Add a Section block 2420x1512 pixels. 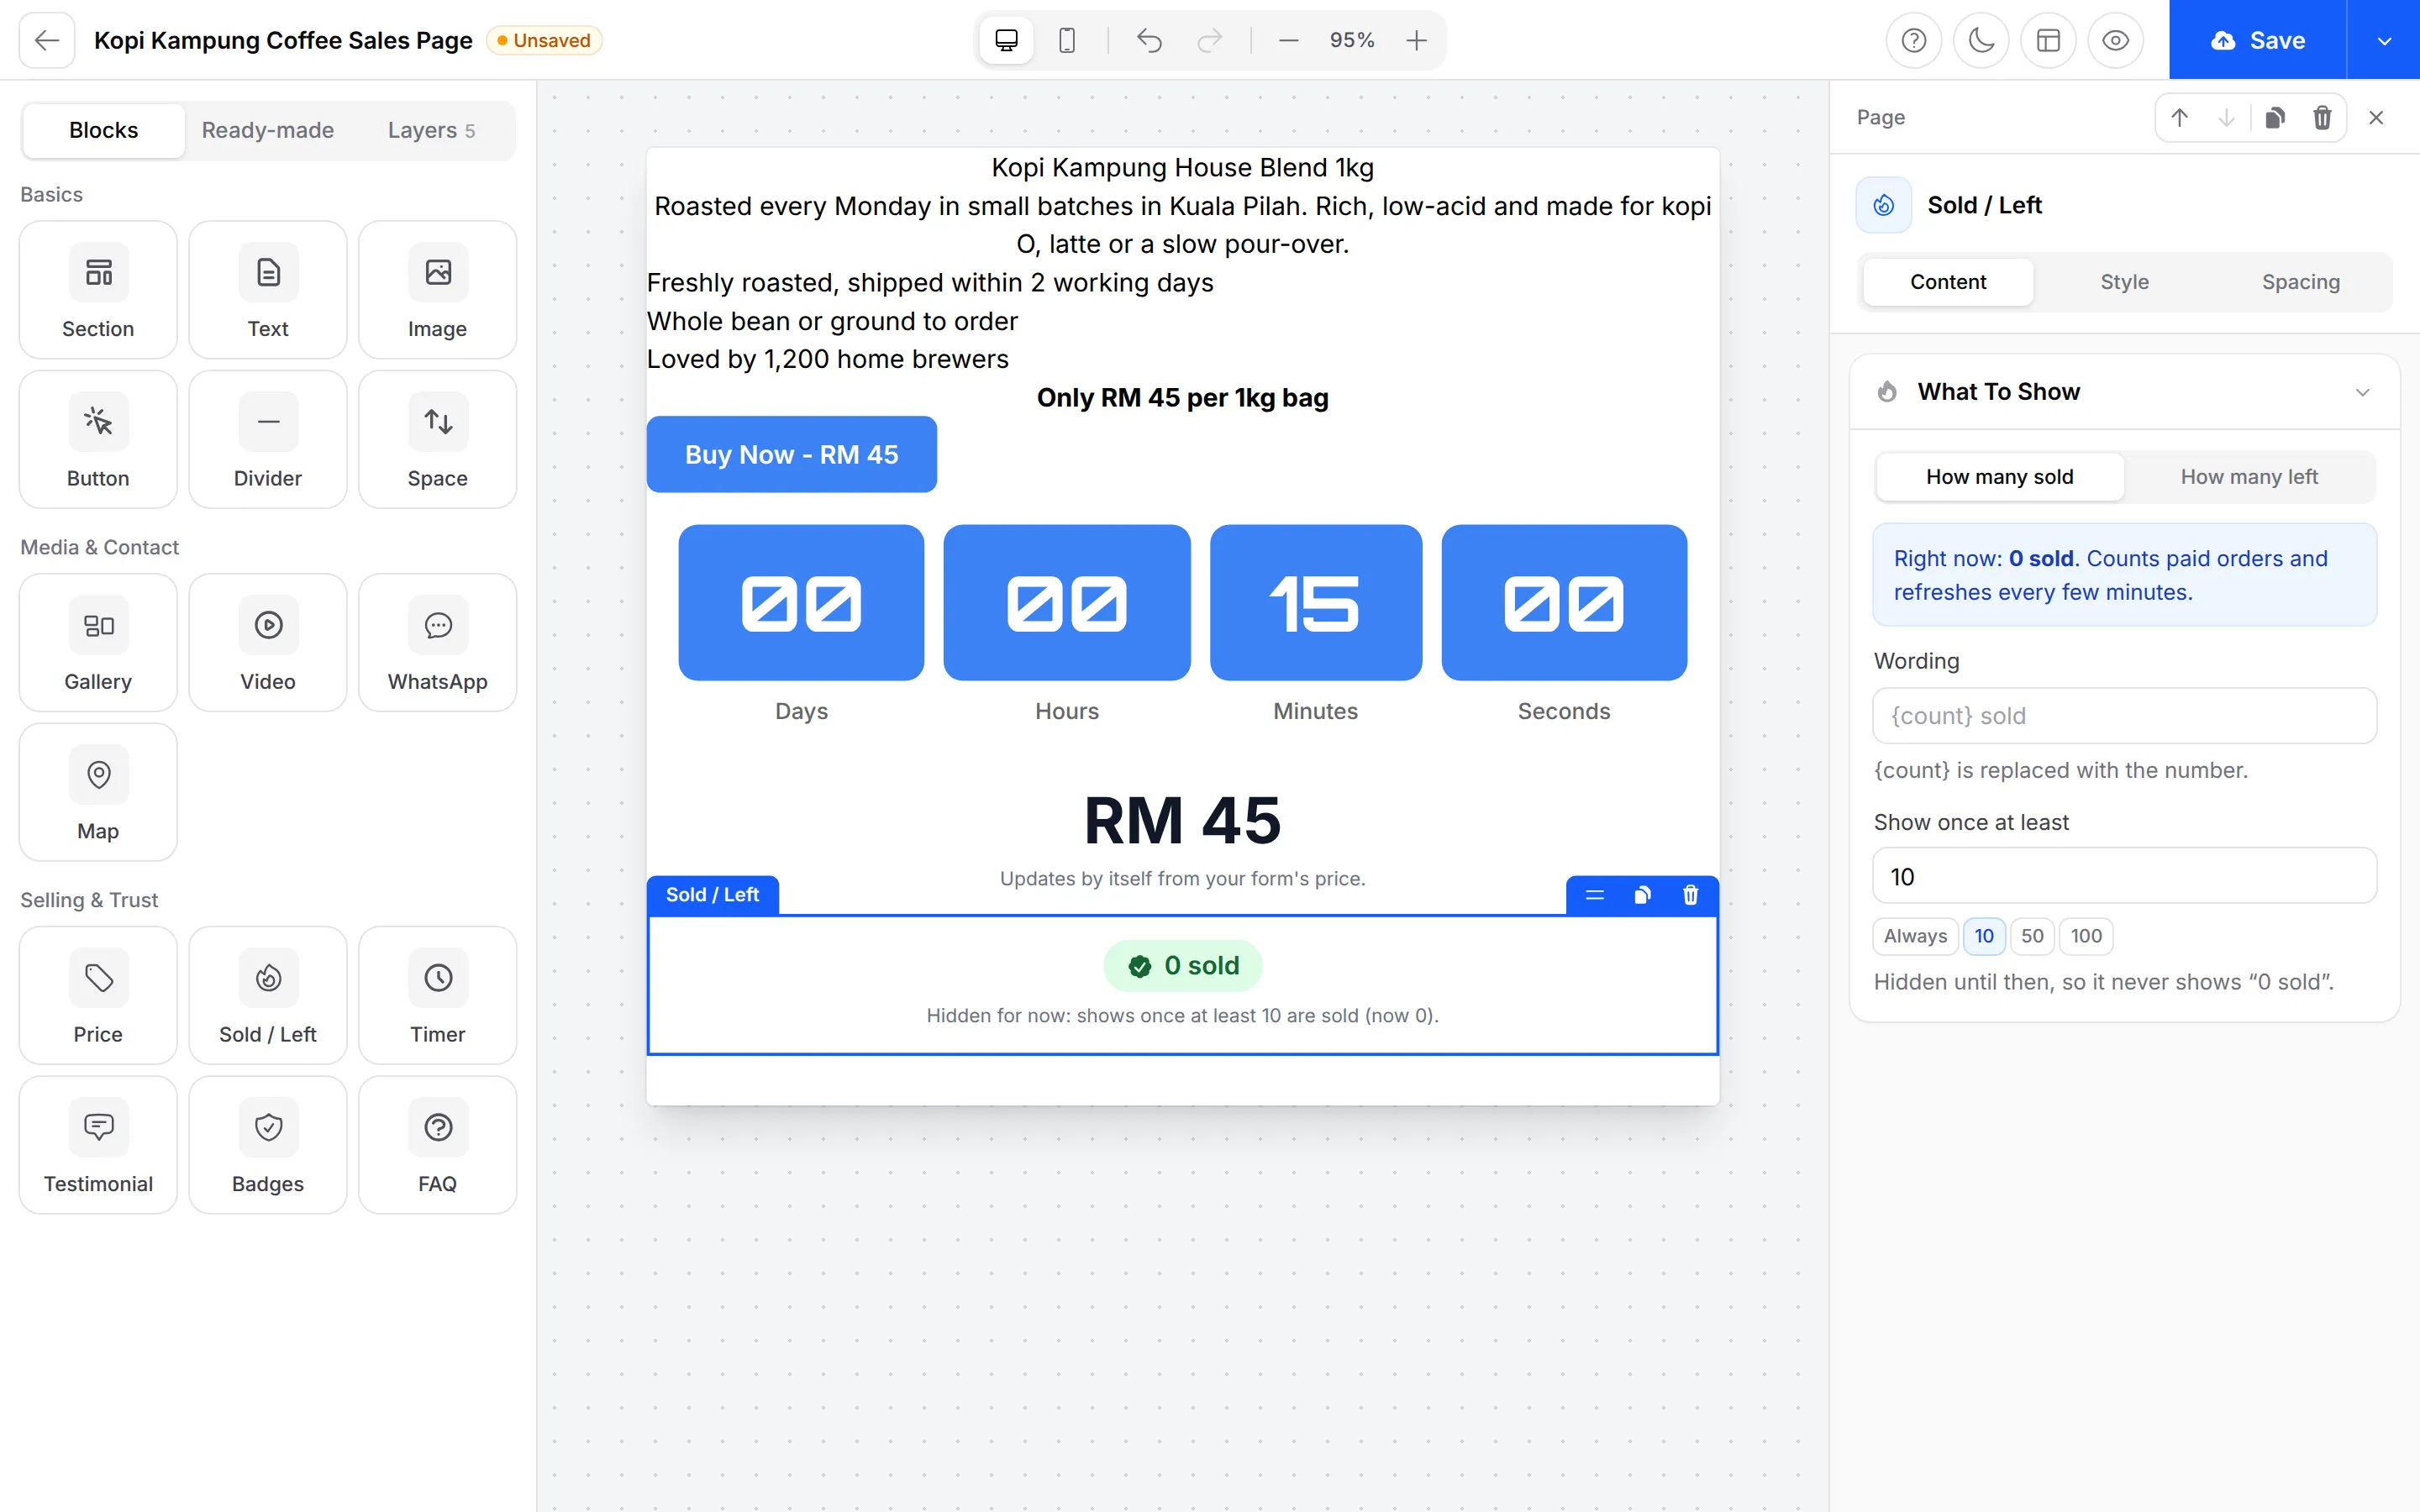click(x=98, y=290)
